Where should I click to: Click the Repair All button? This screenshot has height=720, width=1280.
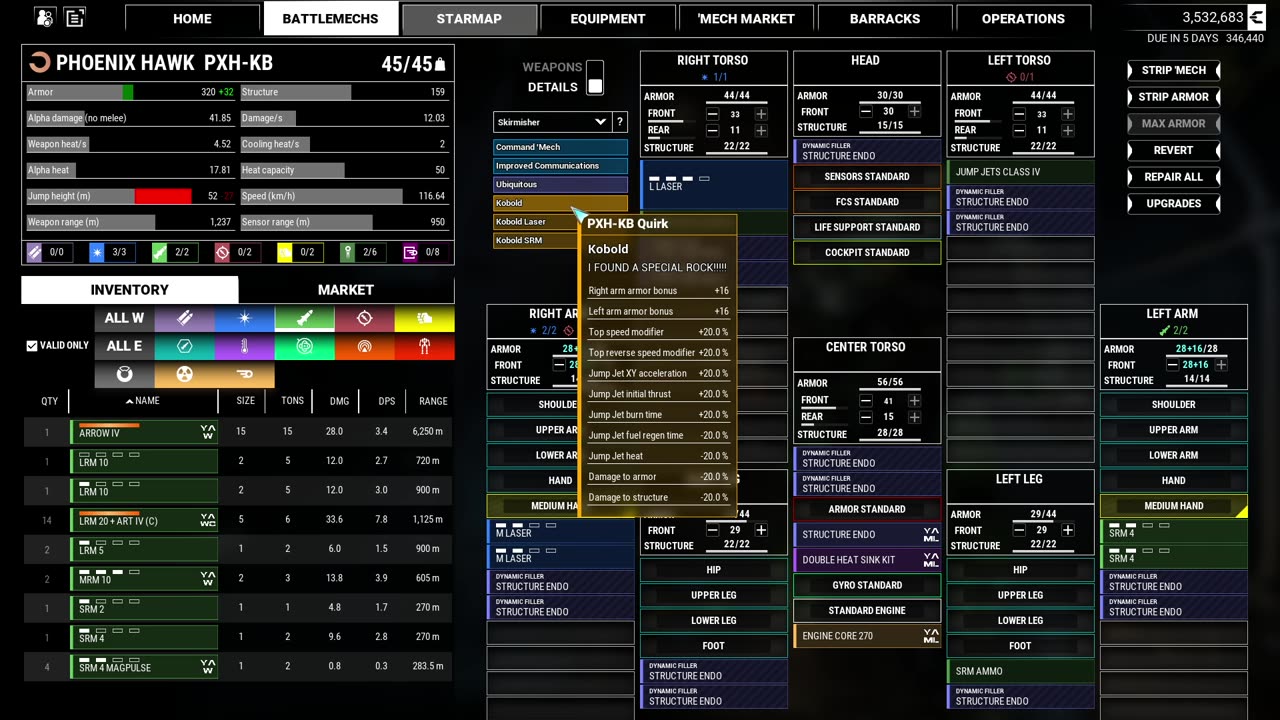pos(1173,177)
